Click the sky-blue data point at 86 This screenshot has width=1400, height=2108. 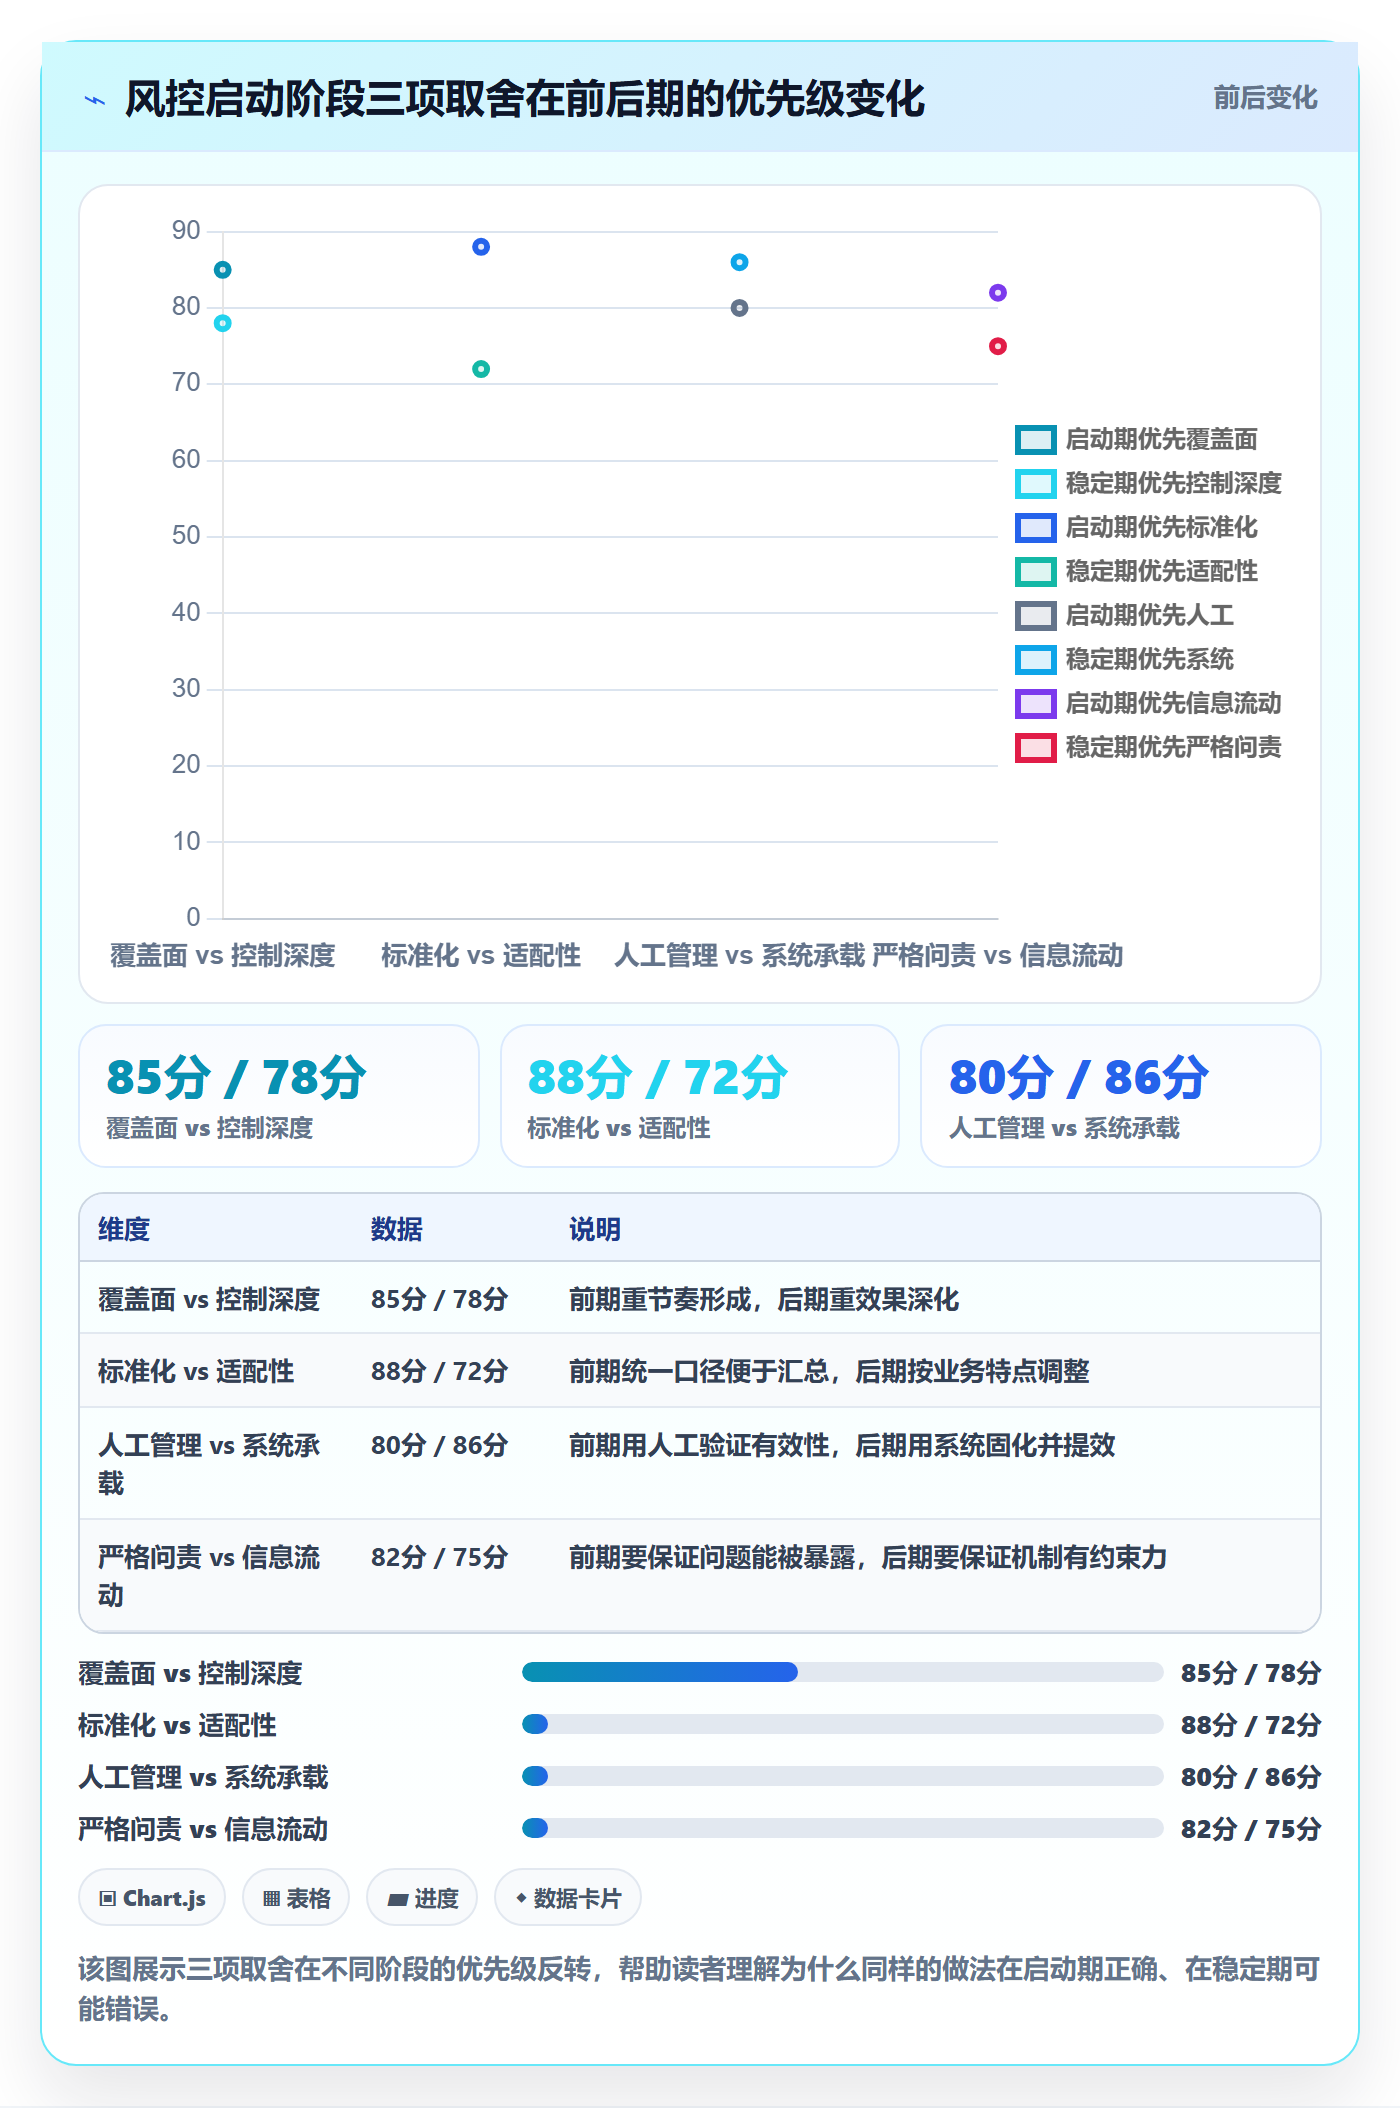(x=739, y=262)
